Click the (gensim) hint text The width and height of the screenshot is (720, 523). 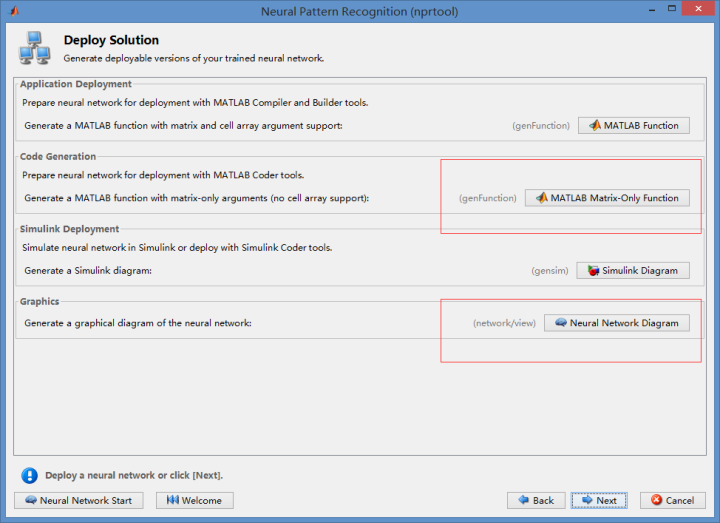point(550,271)
